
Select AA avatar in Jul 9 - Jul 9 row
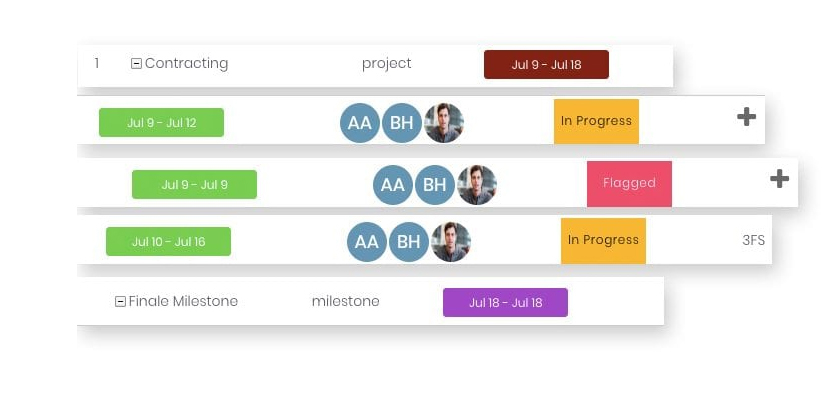point(393,185)
